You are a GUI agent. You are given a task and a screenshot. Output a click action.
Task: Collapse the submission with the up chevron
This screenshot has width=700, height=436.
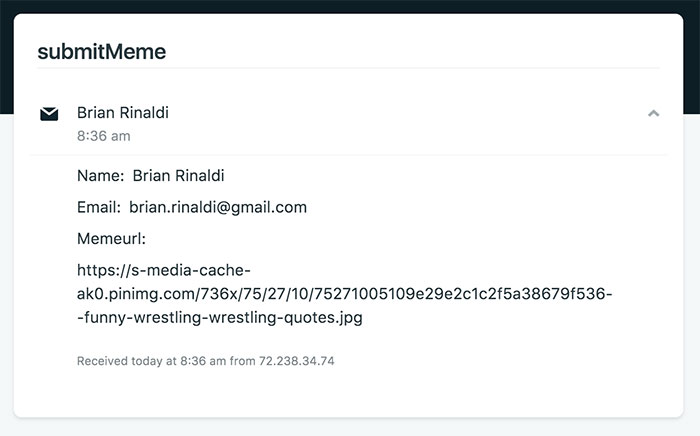coord(654,114)
